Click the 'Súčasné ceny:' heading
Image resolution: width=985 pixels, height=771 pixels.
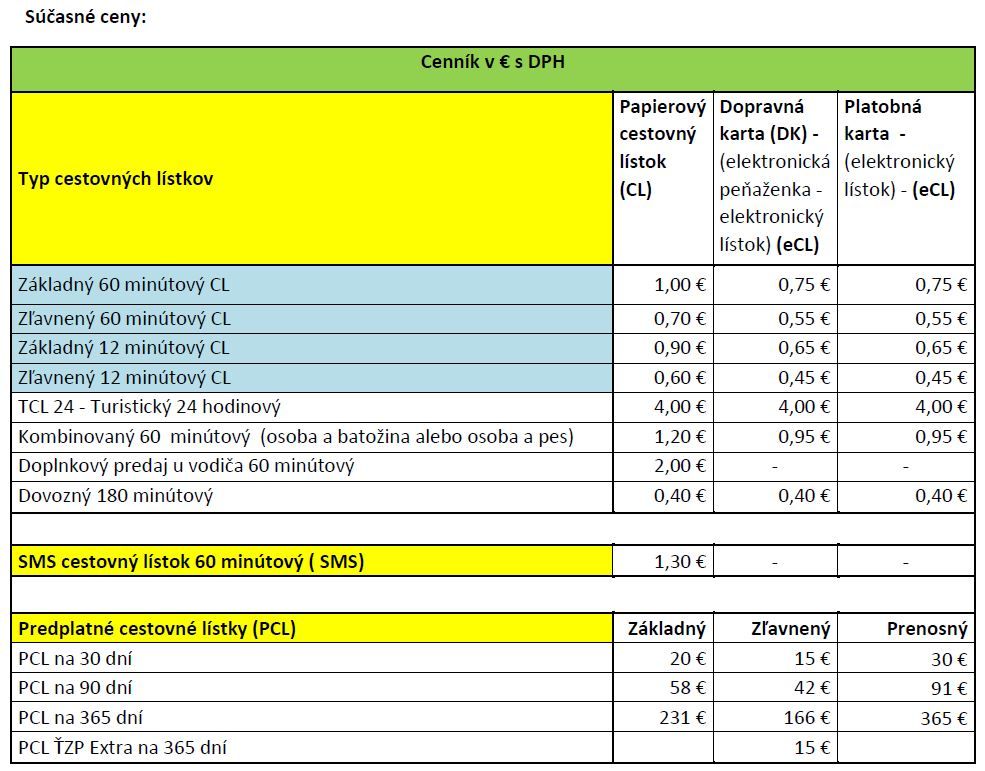[x=85, y=17]
